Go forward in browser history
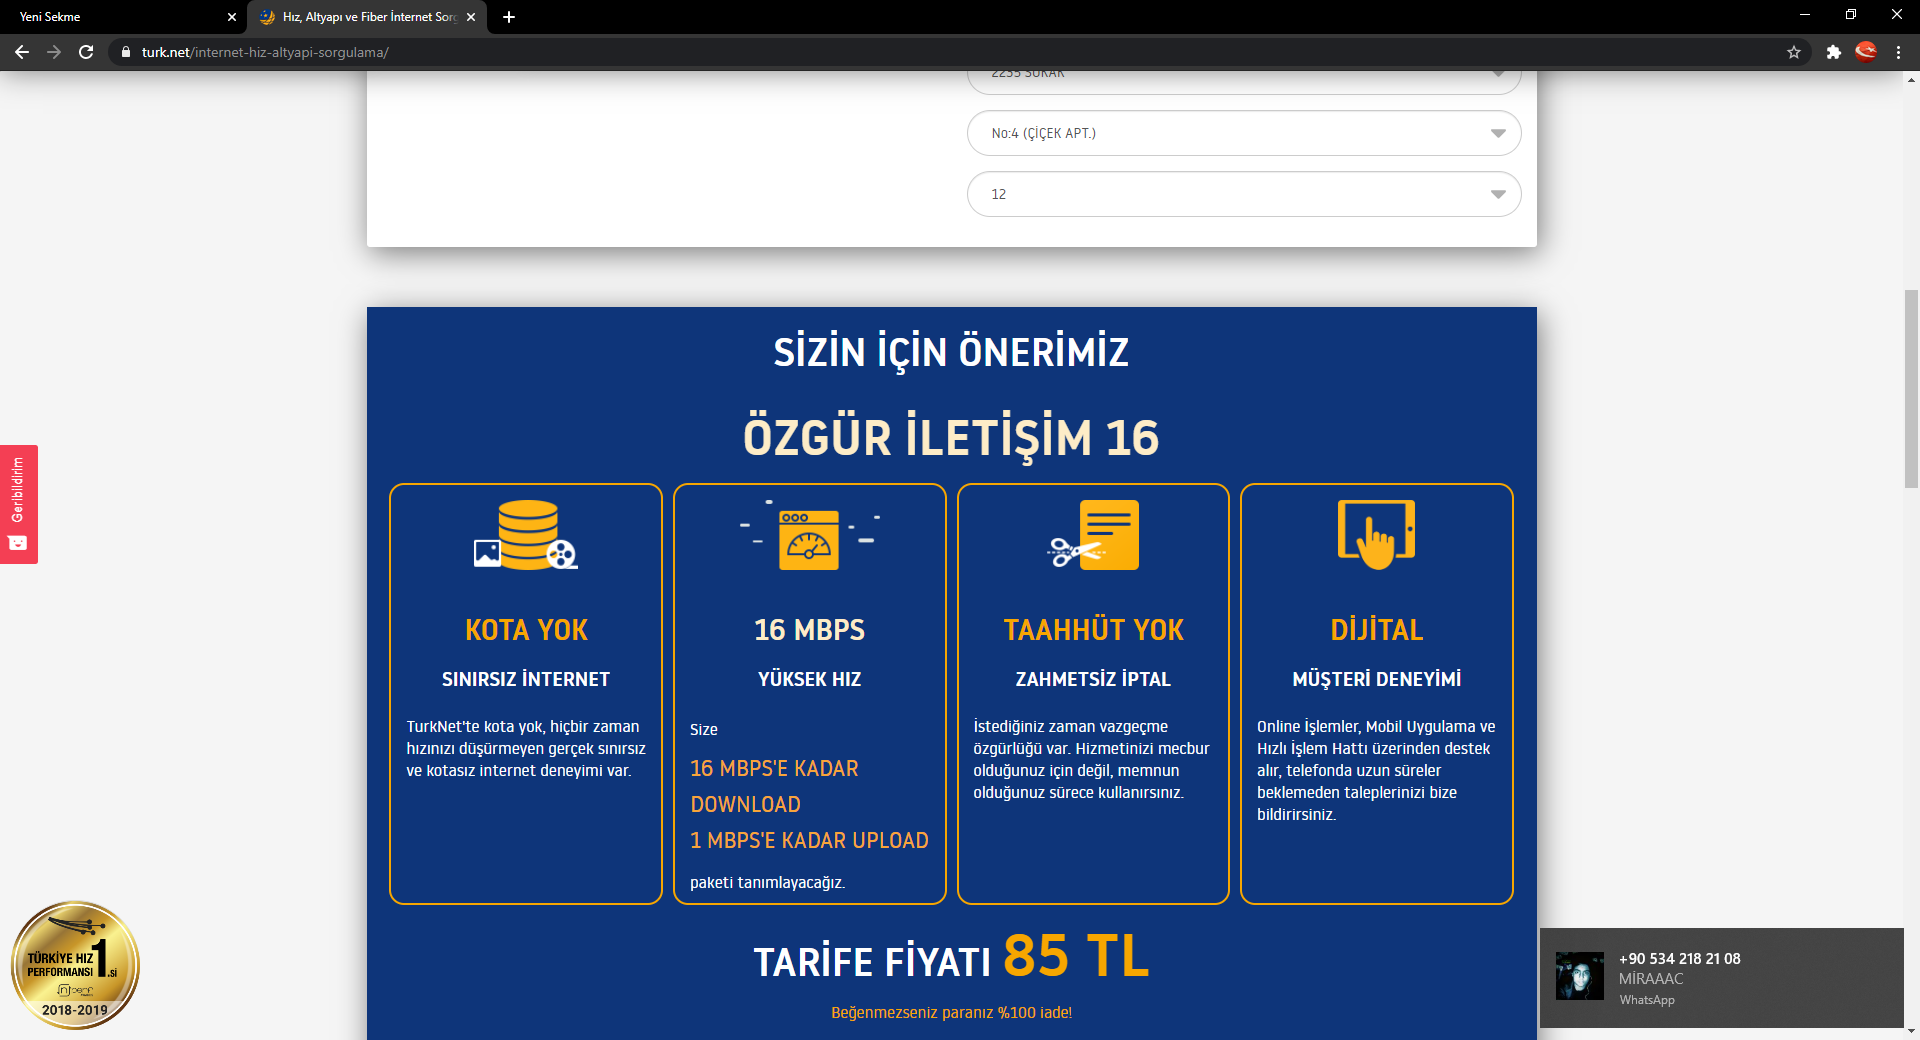 point(54,52)
